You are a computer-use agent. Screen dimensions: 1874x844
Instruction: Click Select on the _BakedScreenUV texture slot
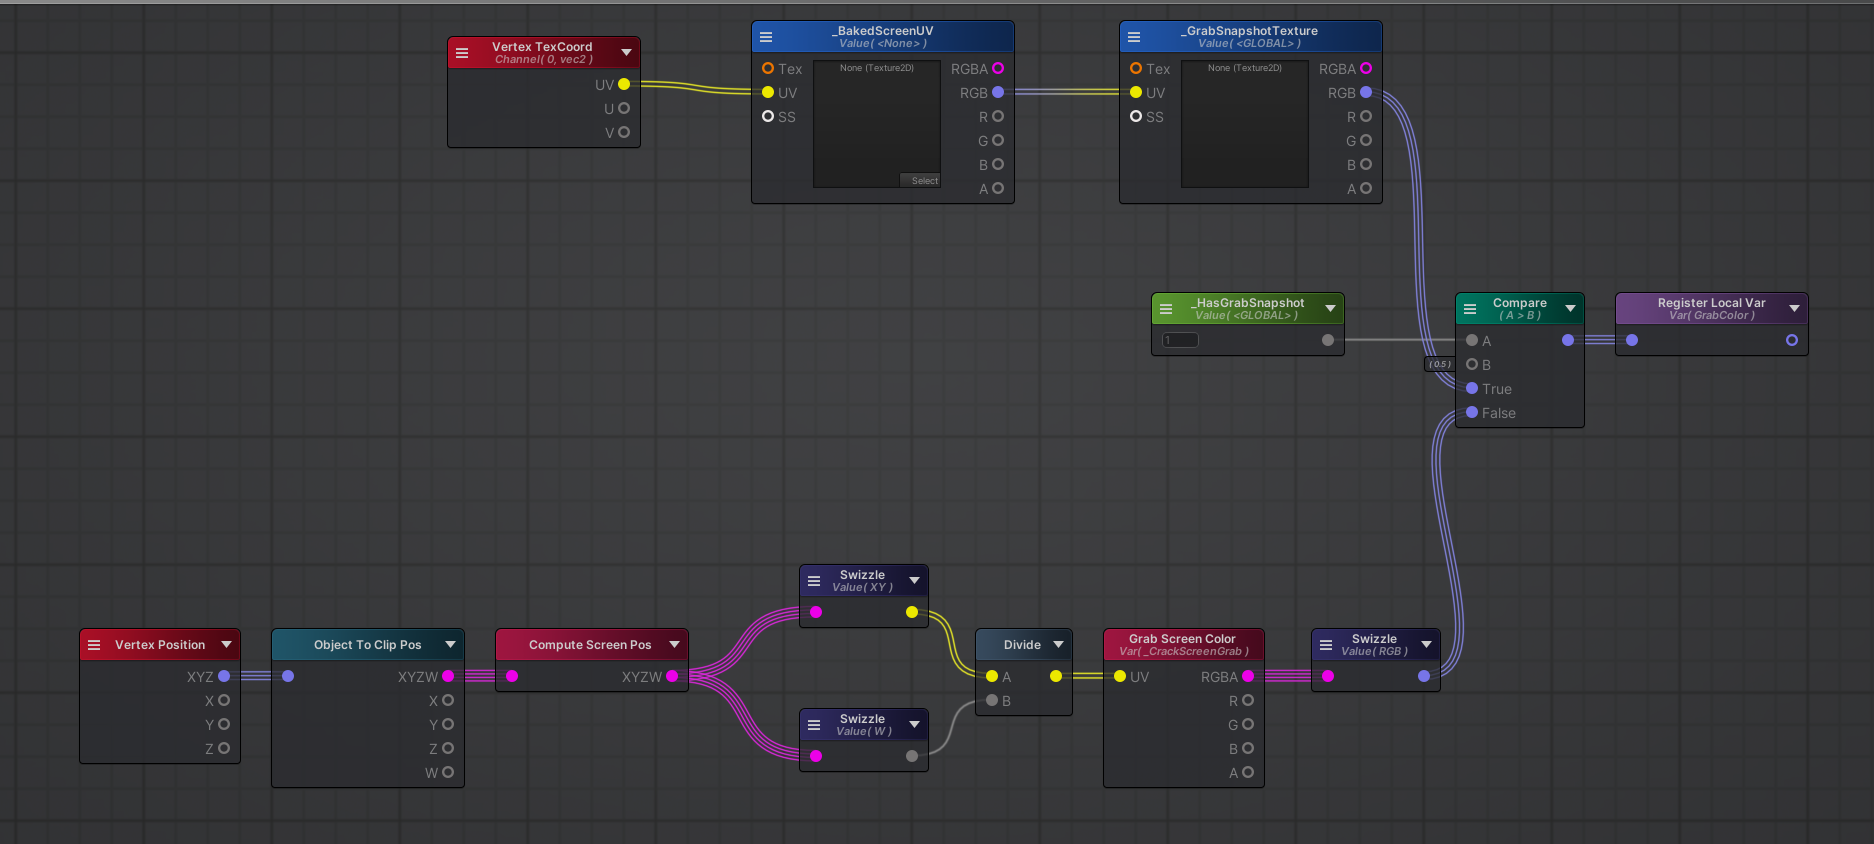click(920, 181)
